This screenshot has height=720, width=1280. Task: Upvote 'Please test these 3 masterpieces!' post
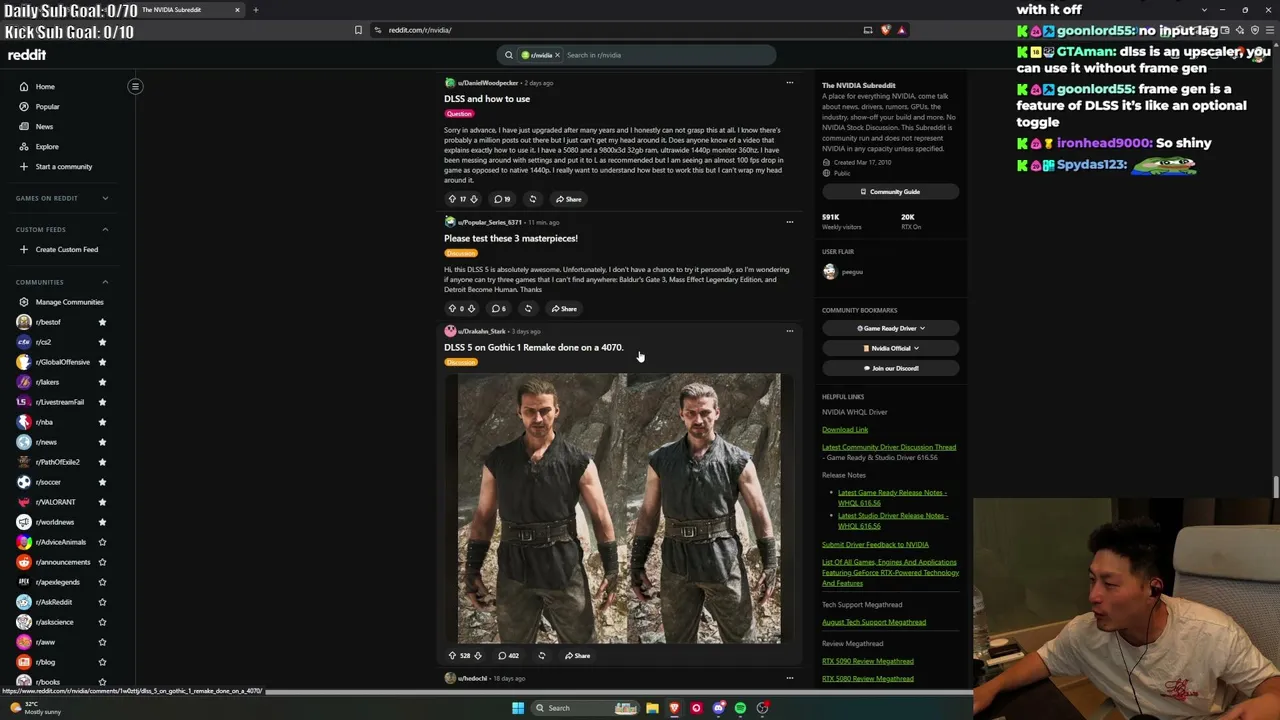coord(452,309)
